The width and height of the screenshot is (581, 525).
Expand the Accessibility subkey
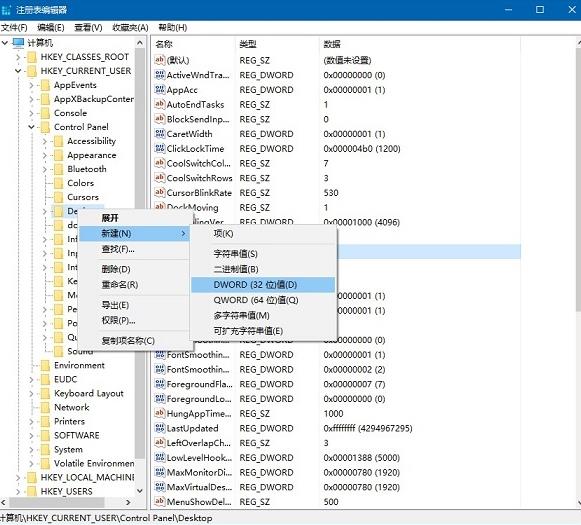point(45,141)
